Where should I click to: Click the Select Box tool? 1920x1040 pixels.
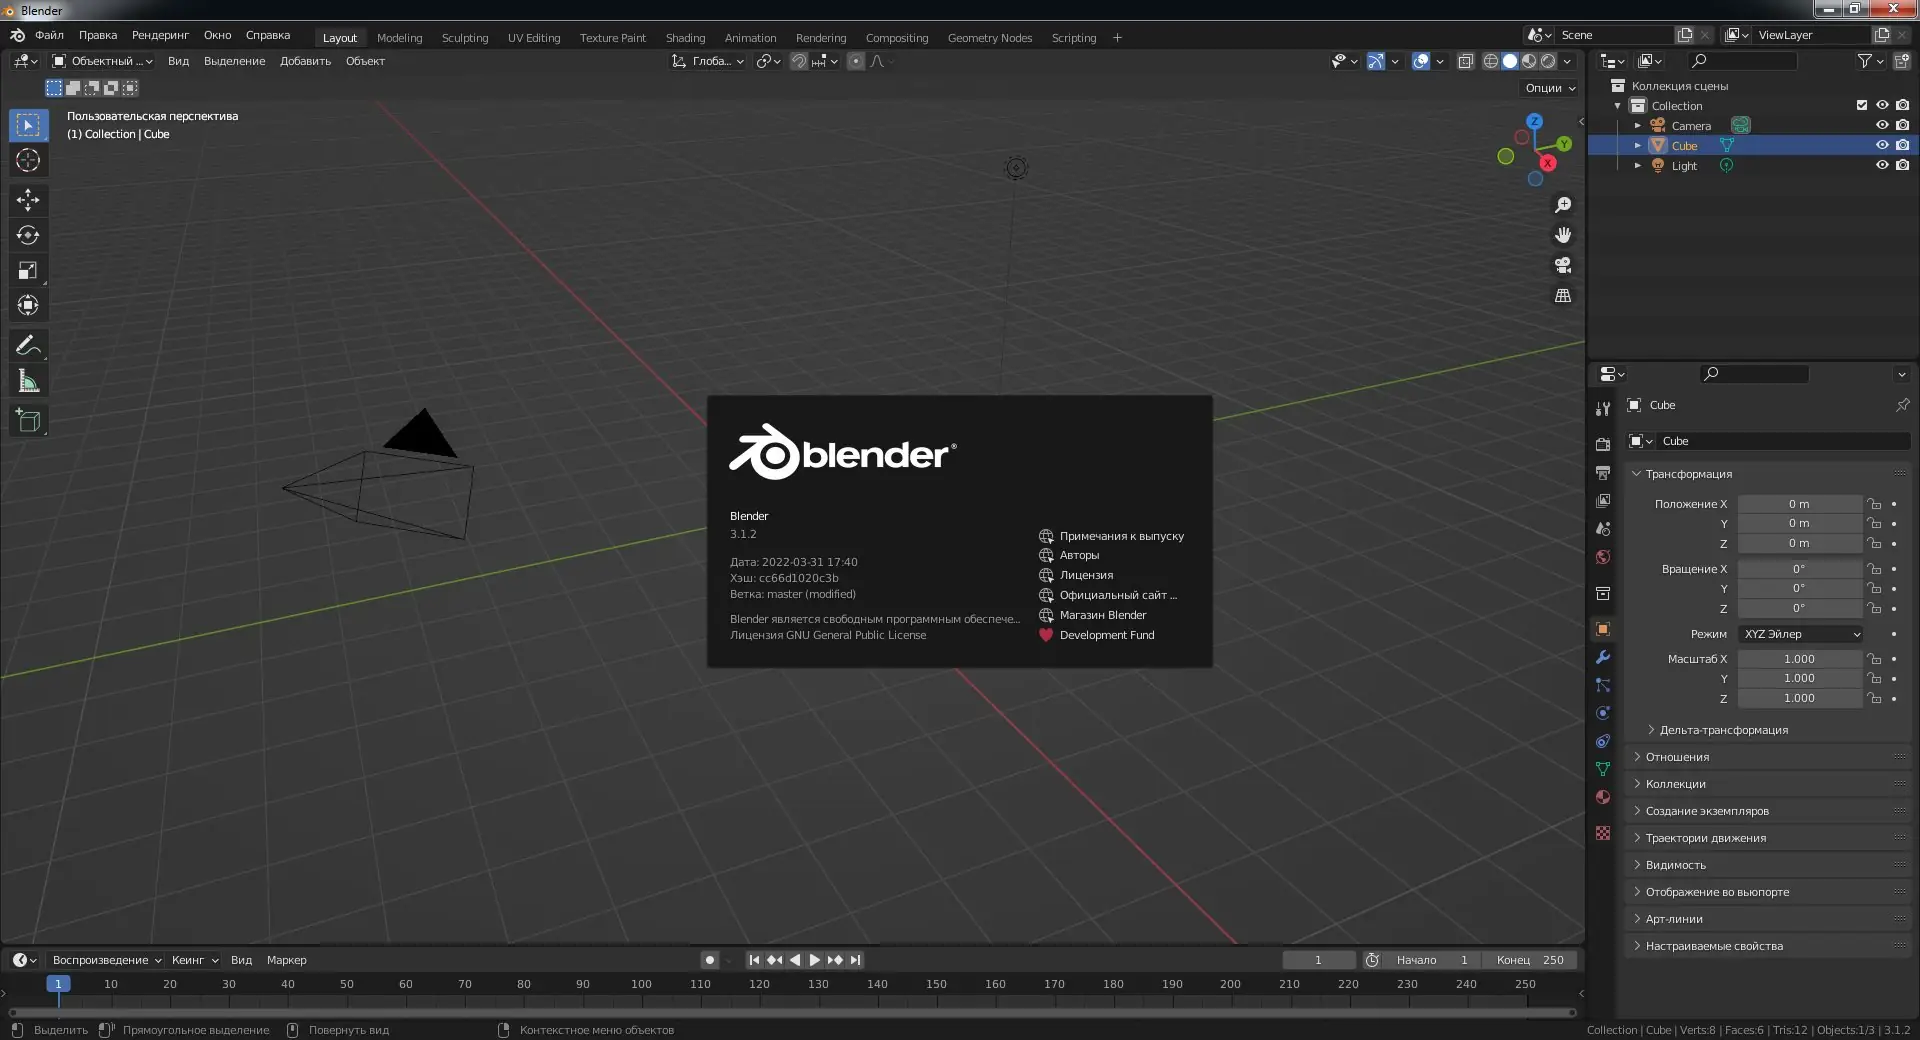pos(28,125)
